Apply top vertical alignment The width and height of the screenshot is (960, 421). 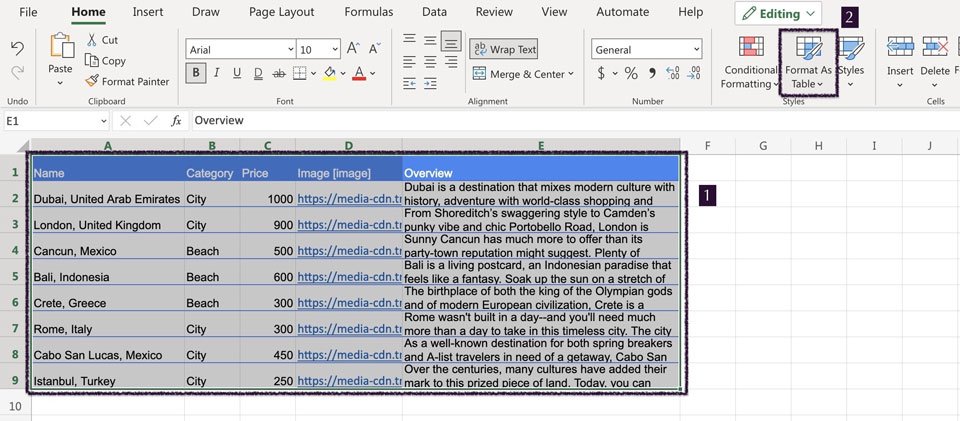point(410,40)
